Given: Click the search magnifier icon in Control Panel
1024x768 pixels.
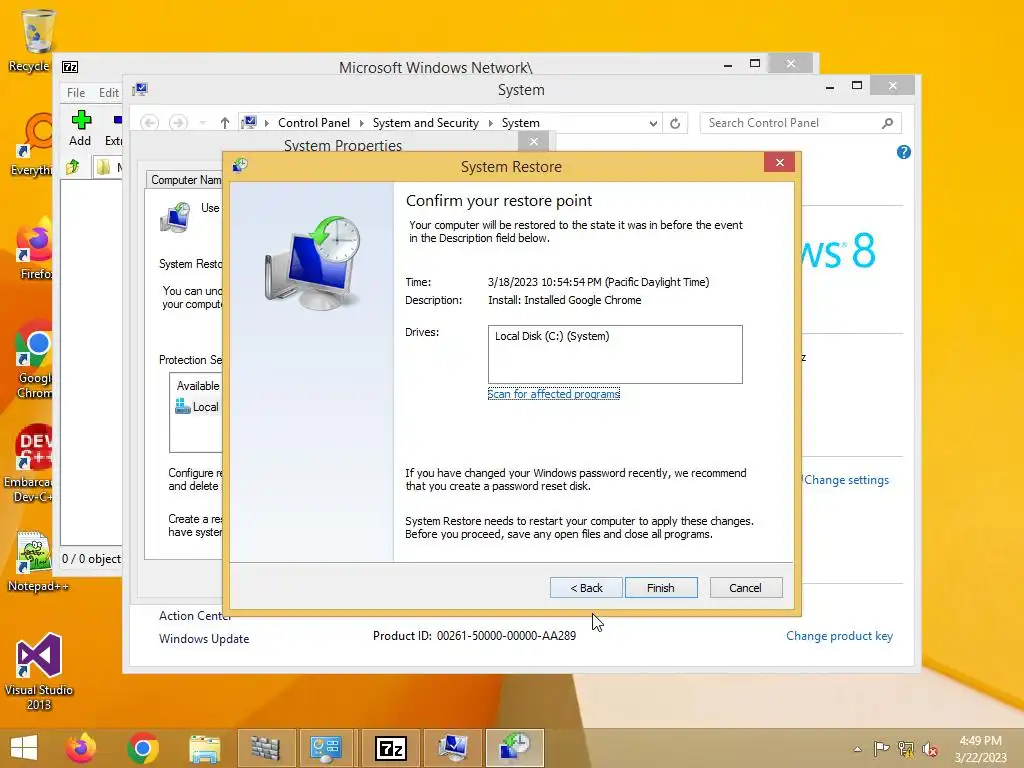Looking at the screenshot, I should pyautogui.click(x=887, y=123).
